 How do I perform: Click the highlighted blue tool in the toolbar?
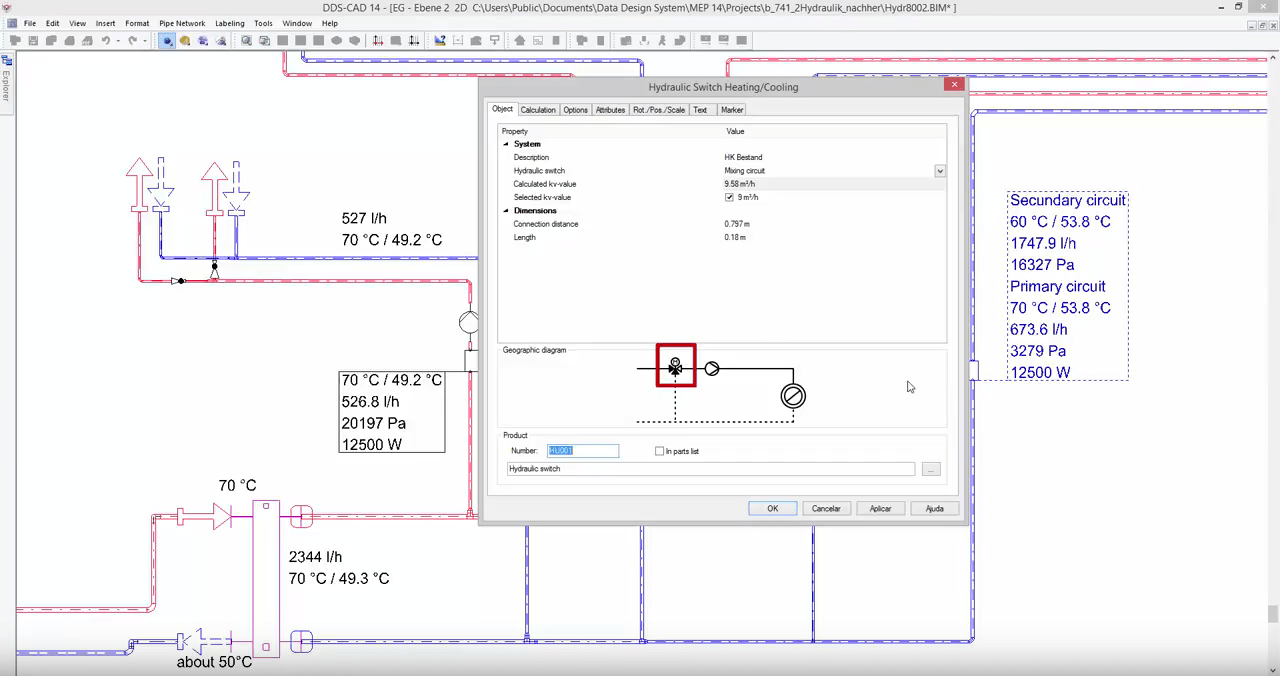tap(167, 41)
